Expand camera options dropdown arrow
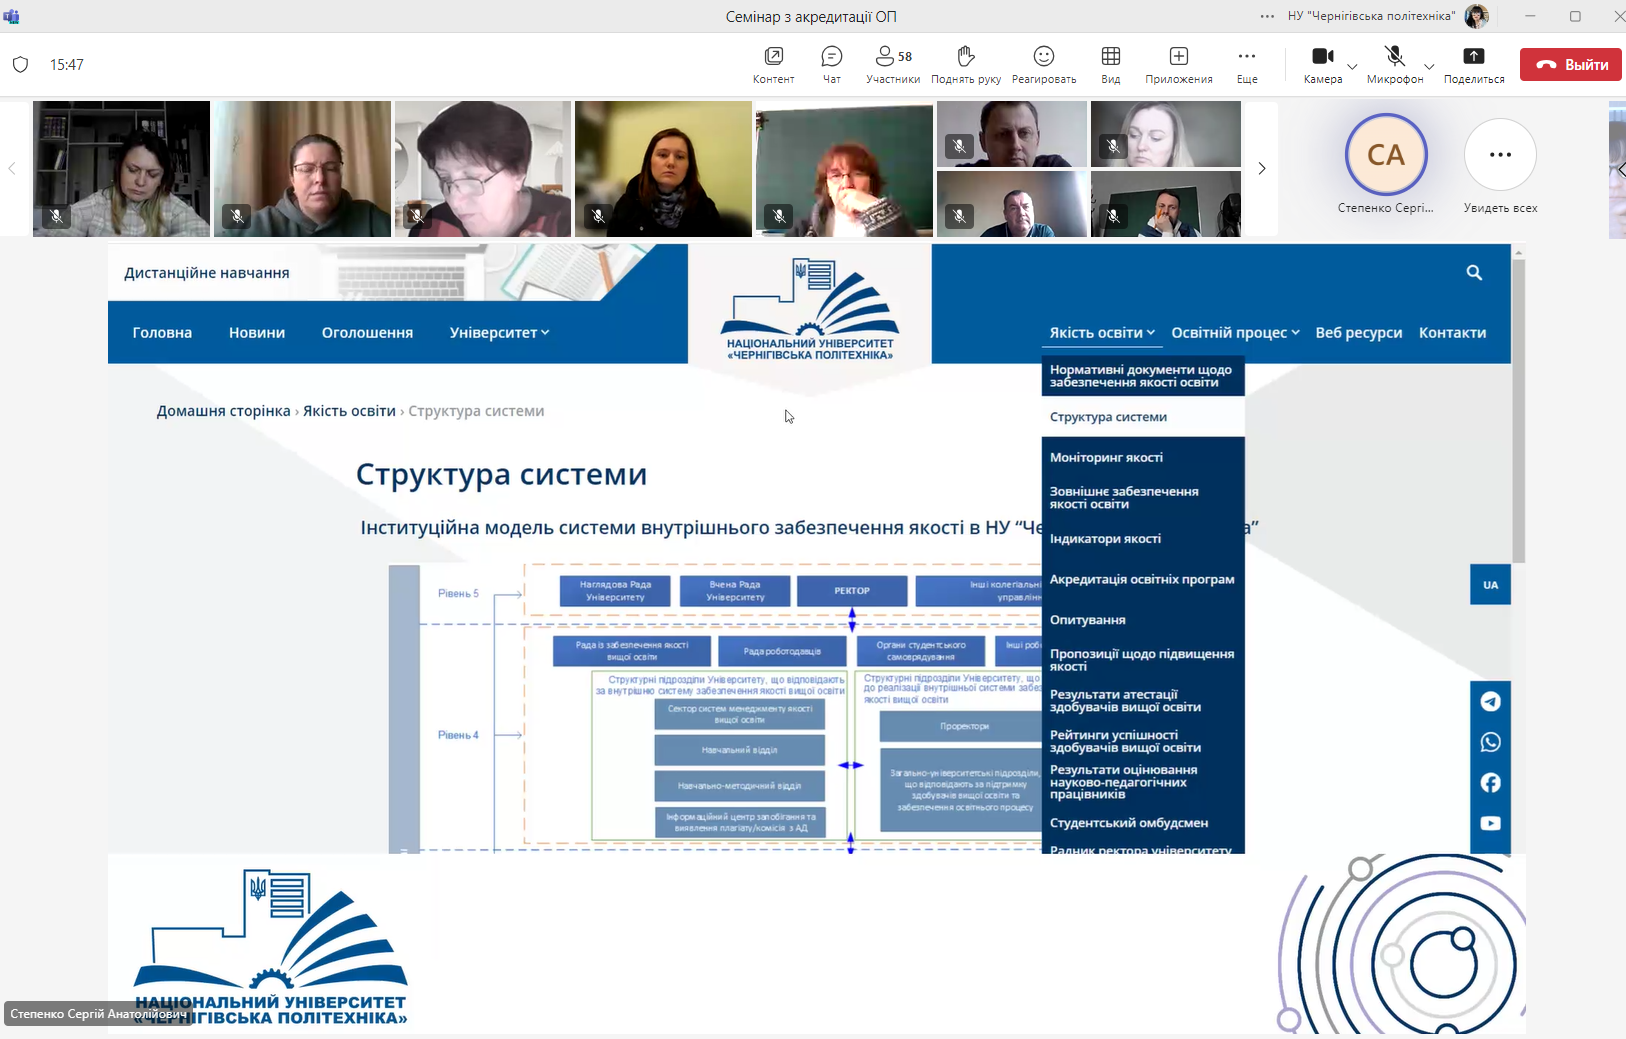The image size is (1626, 1039). pyautogui.click(x=1352, y=67)
